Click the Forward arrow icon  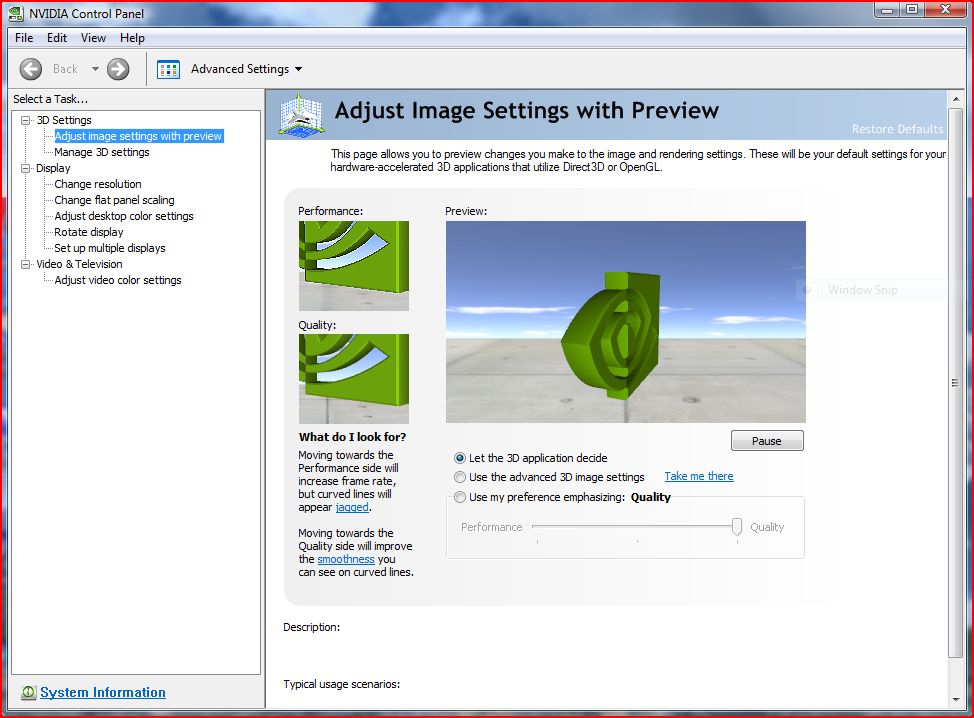(x=118, y=69)
